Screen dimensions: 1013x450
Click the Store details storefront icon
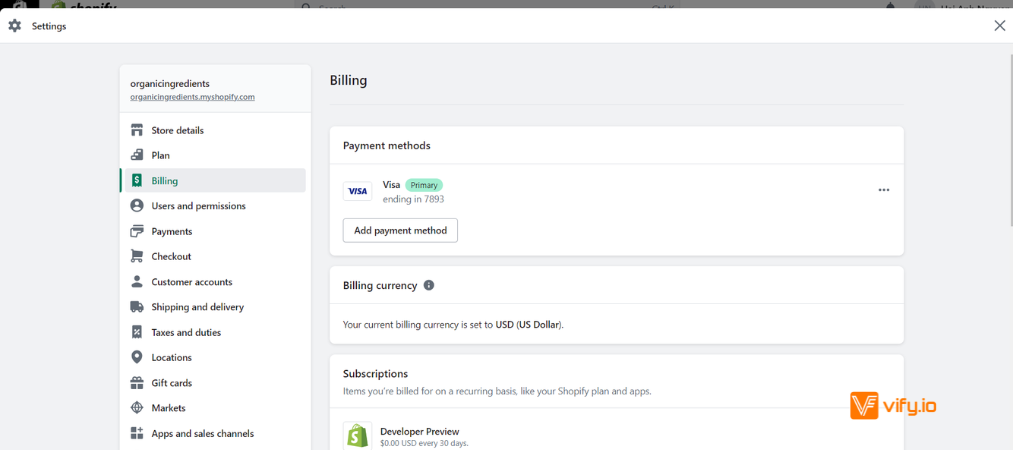(x=137, y=130)
